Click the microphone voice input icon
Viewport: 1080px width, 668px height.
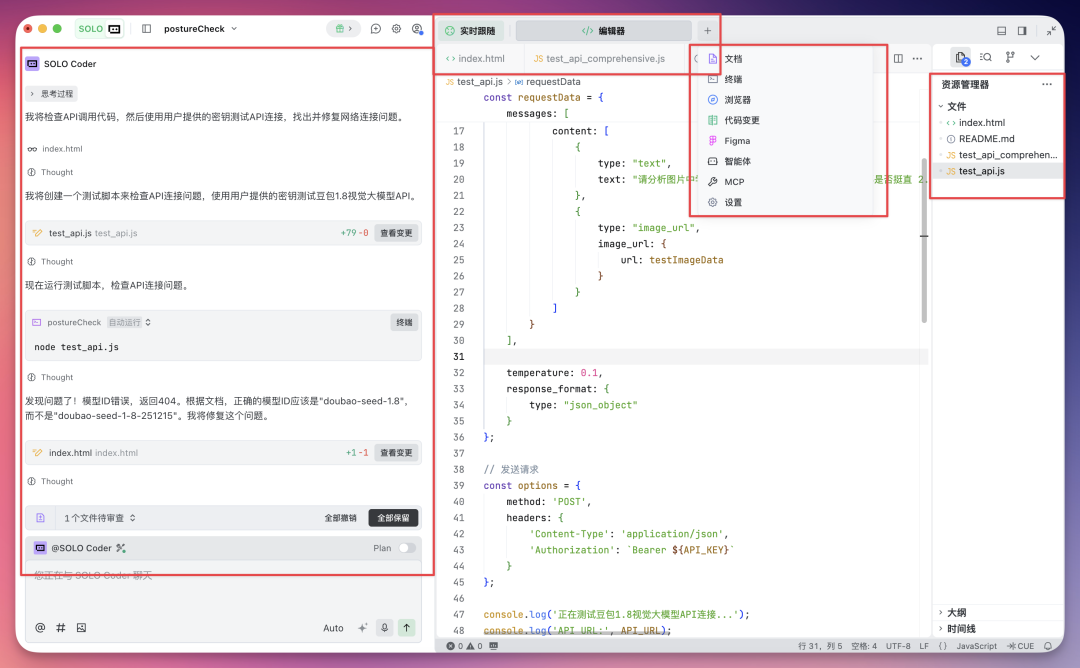coord(384,628)
